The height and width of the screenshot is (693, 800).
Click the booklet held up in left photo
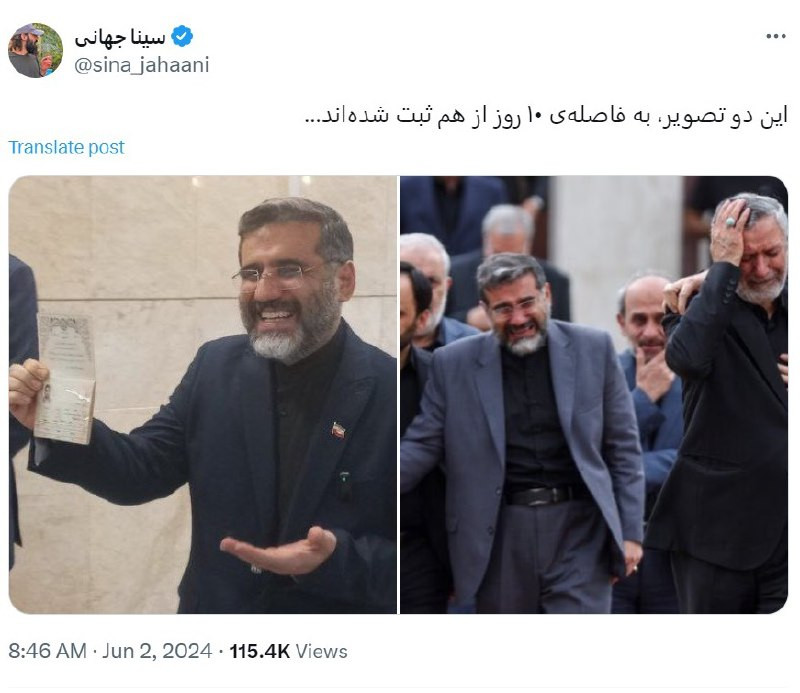tap(65, 378)
